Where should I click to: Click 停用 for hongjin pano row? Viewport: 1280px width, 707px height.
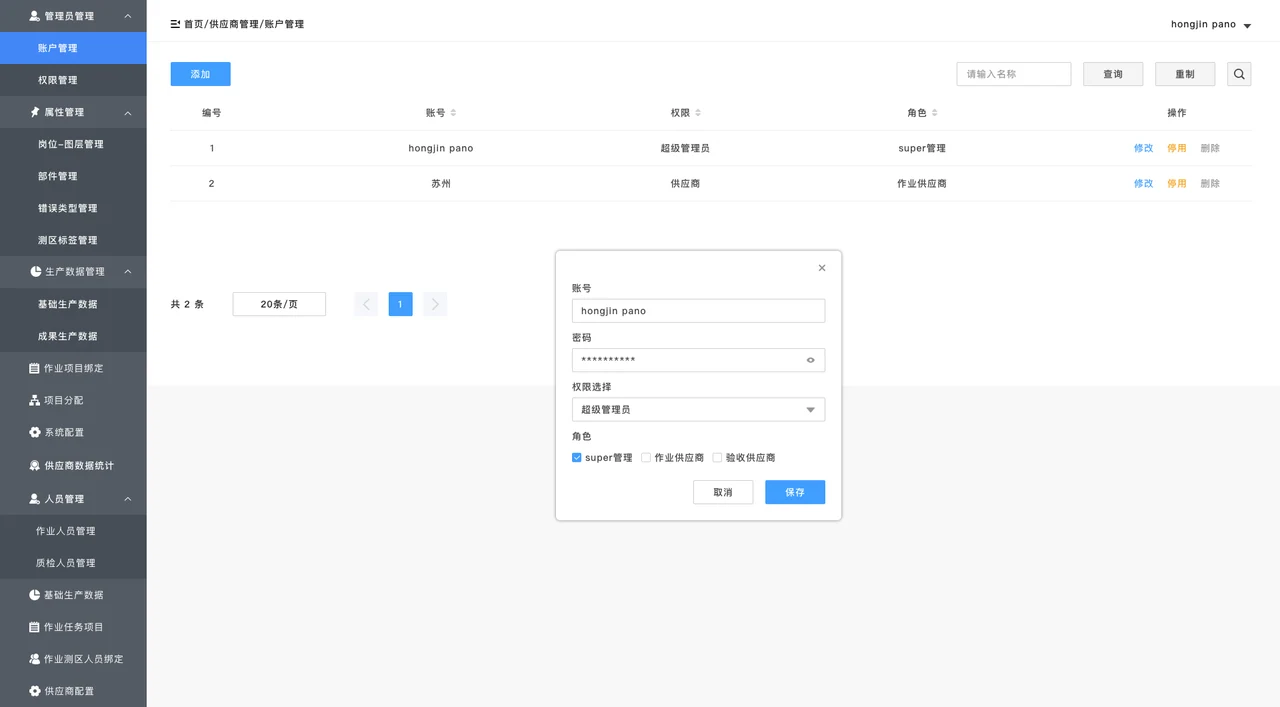(1177, 148)
